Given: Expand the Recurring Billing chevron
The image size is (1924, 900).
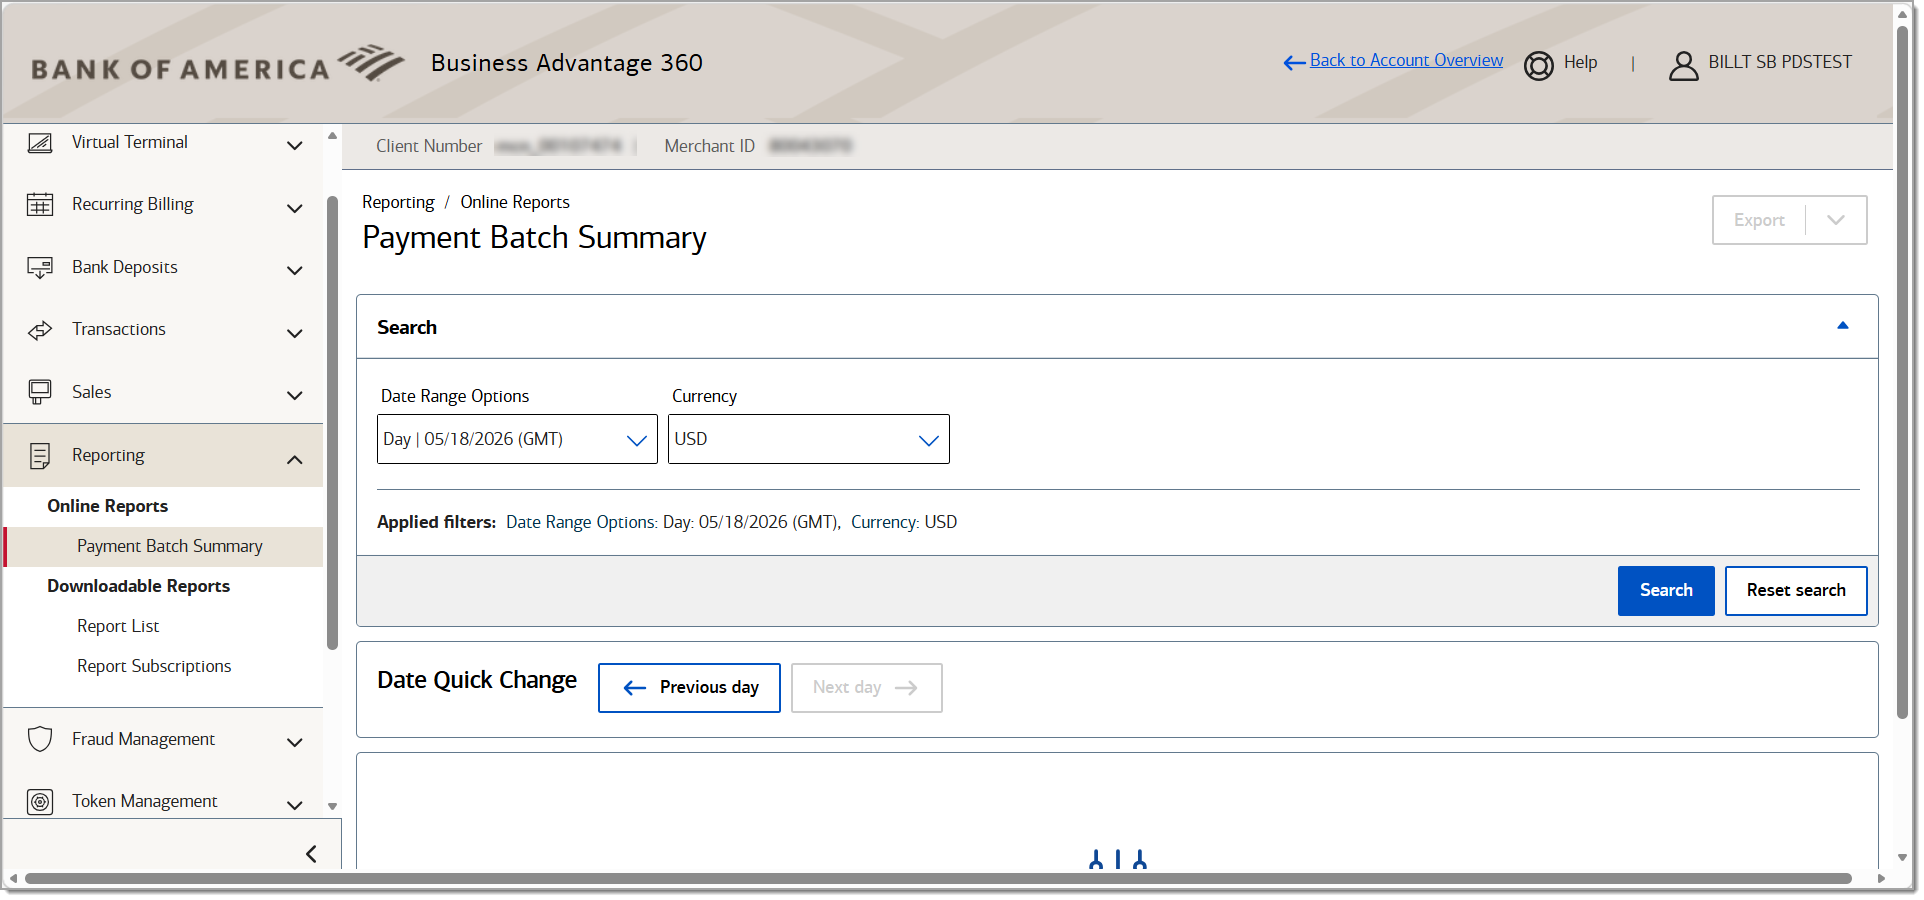Looking at the screenshot, I should click(295, 209).
